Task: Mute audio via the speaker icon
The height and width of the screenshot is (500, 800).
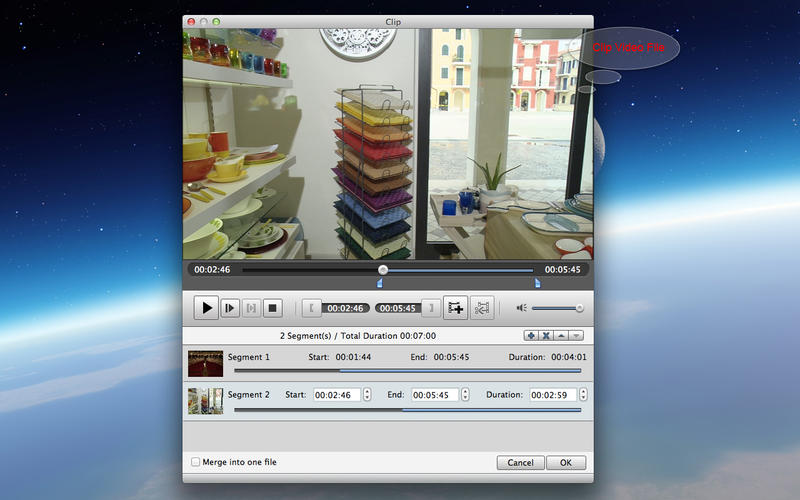Action: tap(521, 308)
